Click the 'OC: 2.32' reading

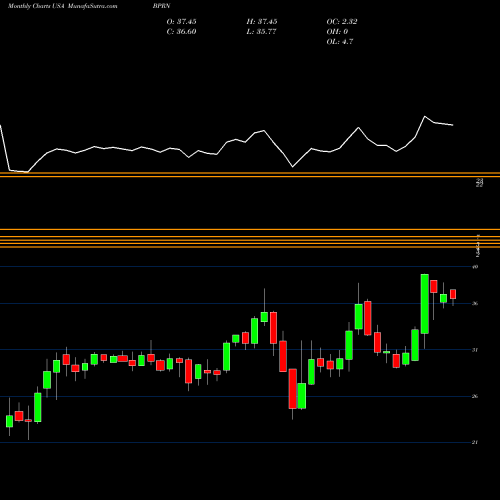[342, 22]
